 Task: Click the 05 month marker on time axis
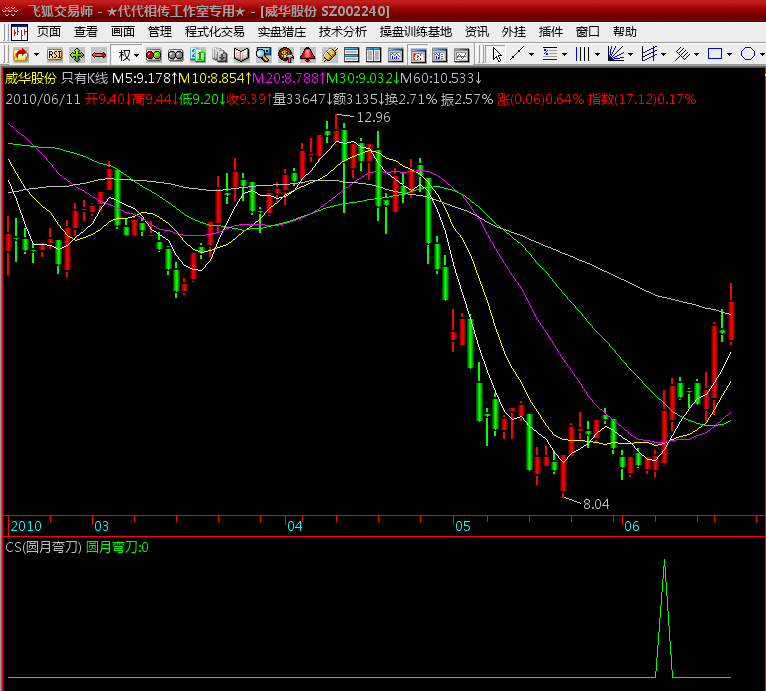click(463, 526)
